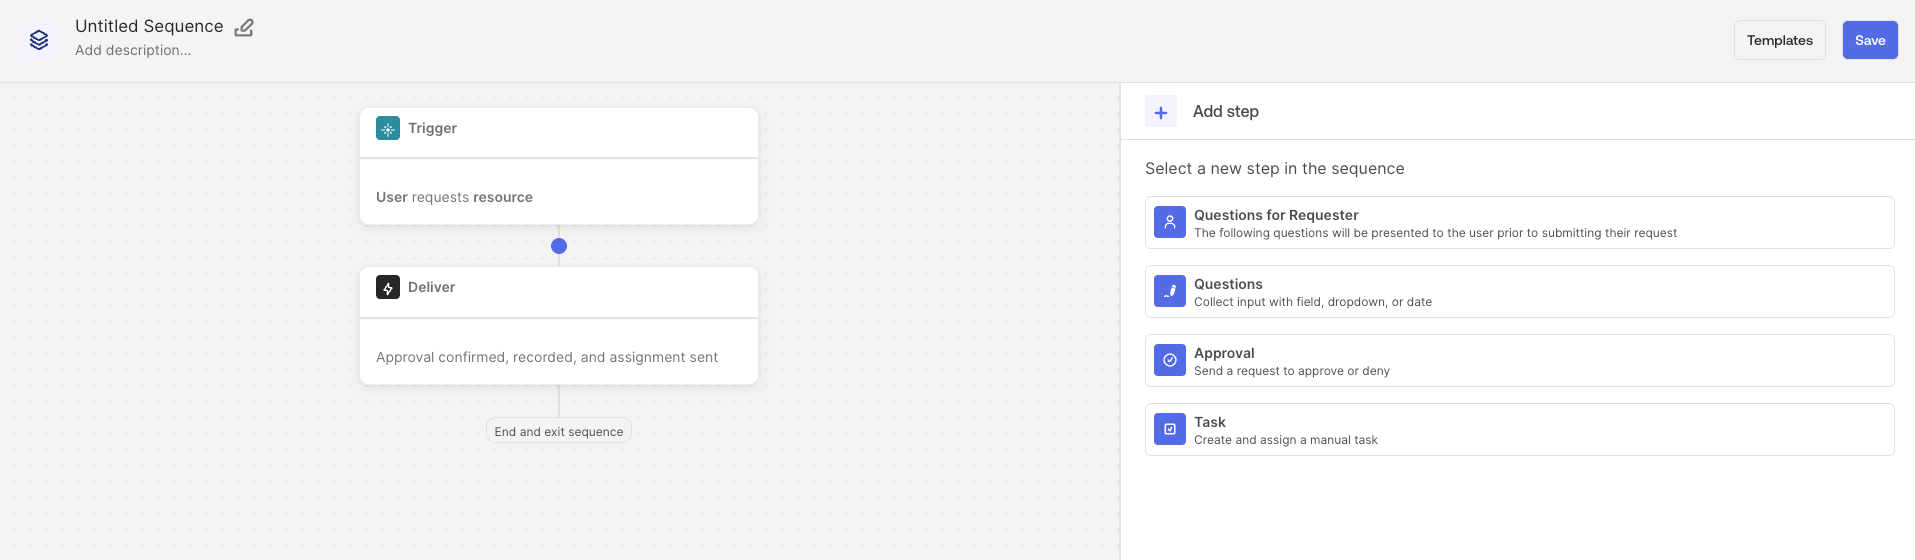Open the Templates menu
Image resolution: width=1915 pixels, height=560 pixels.
(1779, 40)
